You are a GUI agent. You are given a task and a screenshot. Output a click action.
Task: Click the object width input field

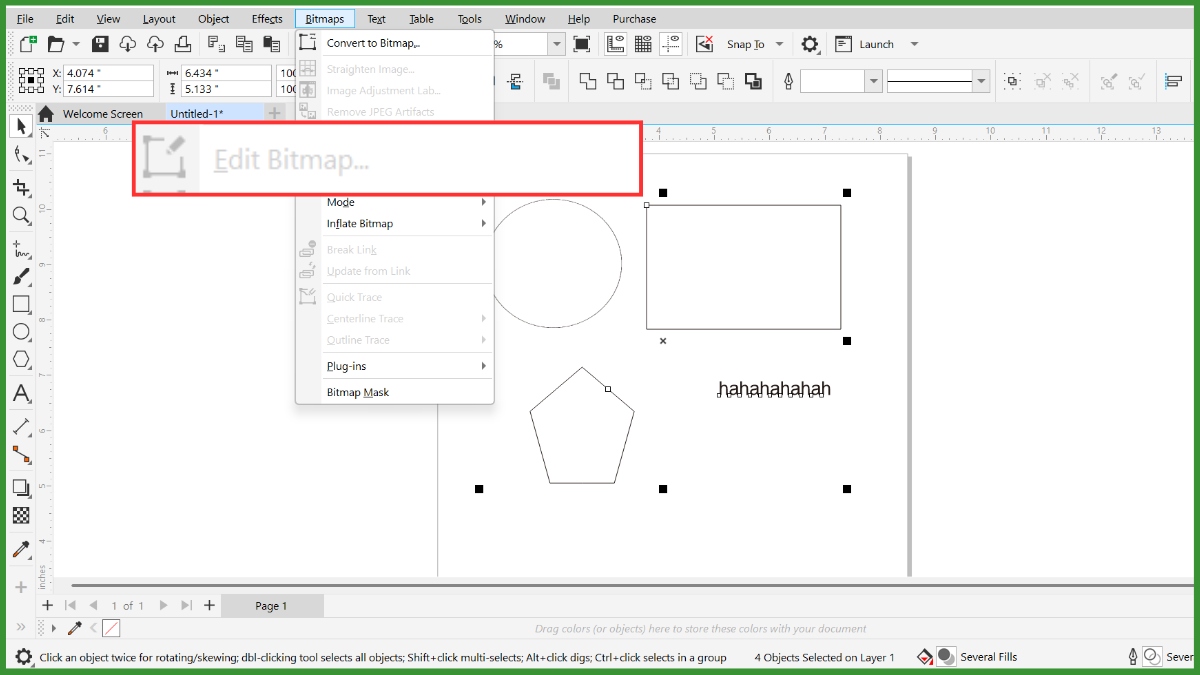tap(227, 73)
